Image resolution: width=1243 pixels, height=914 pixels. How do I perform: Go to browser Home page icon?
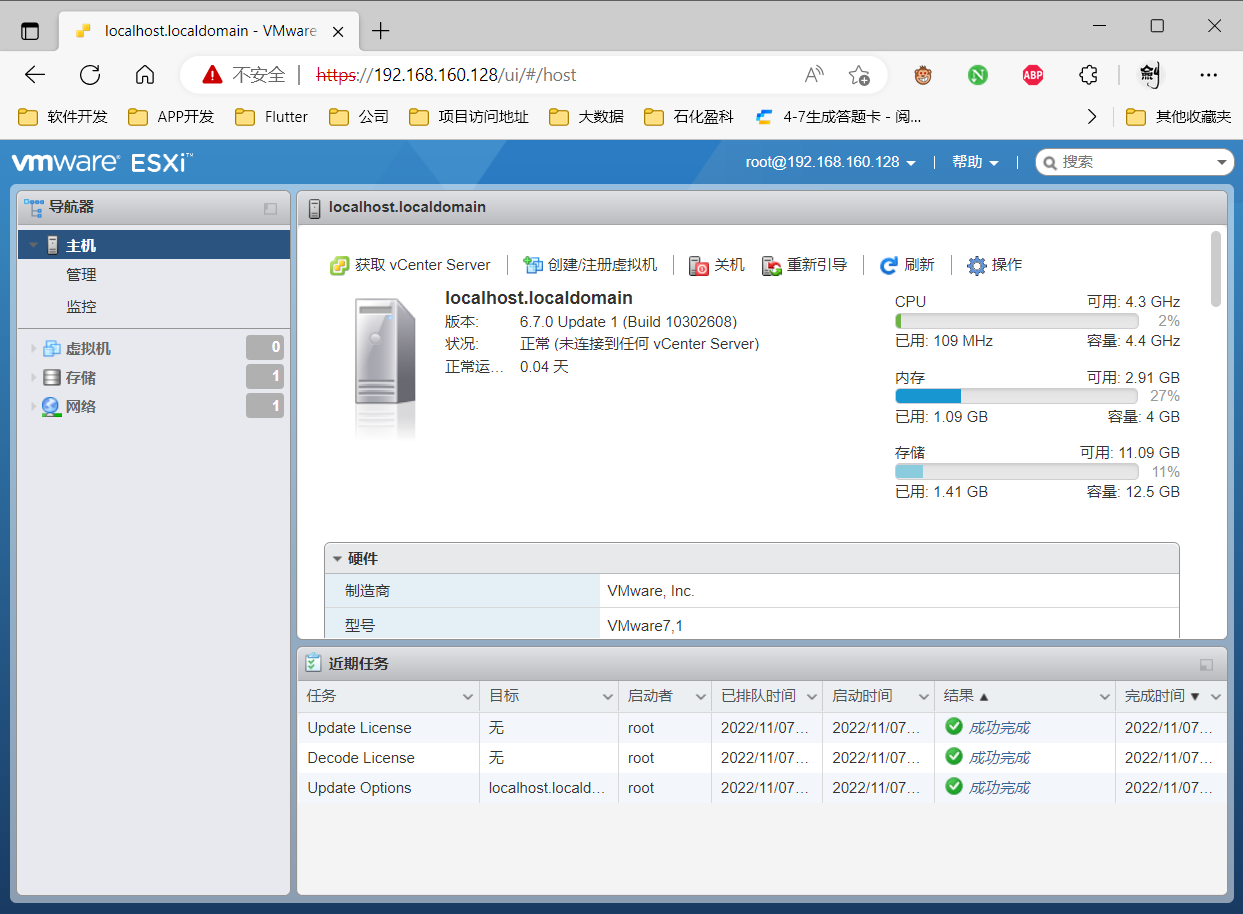(x=145, y=75)
